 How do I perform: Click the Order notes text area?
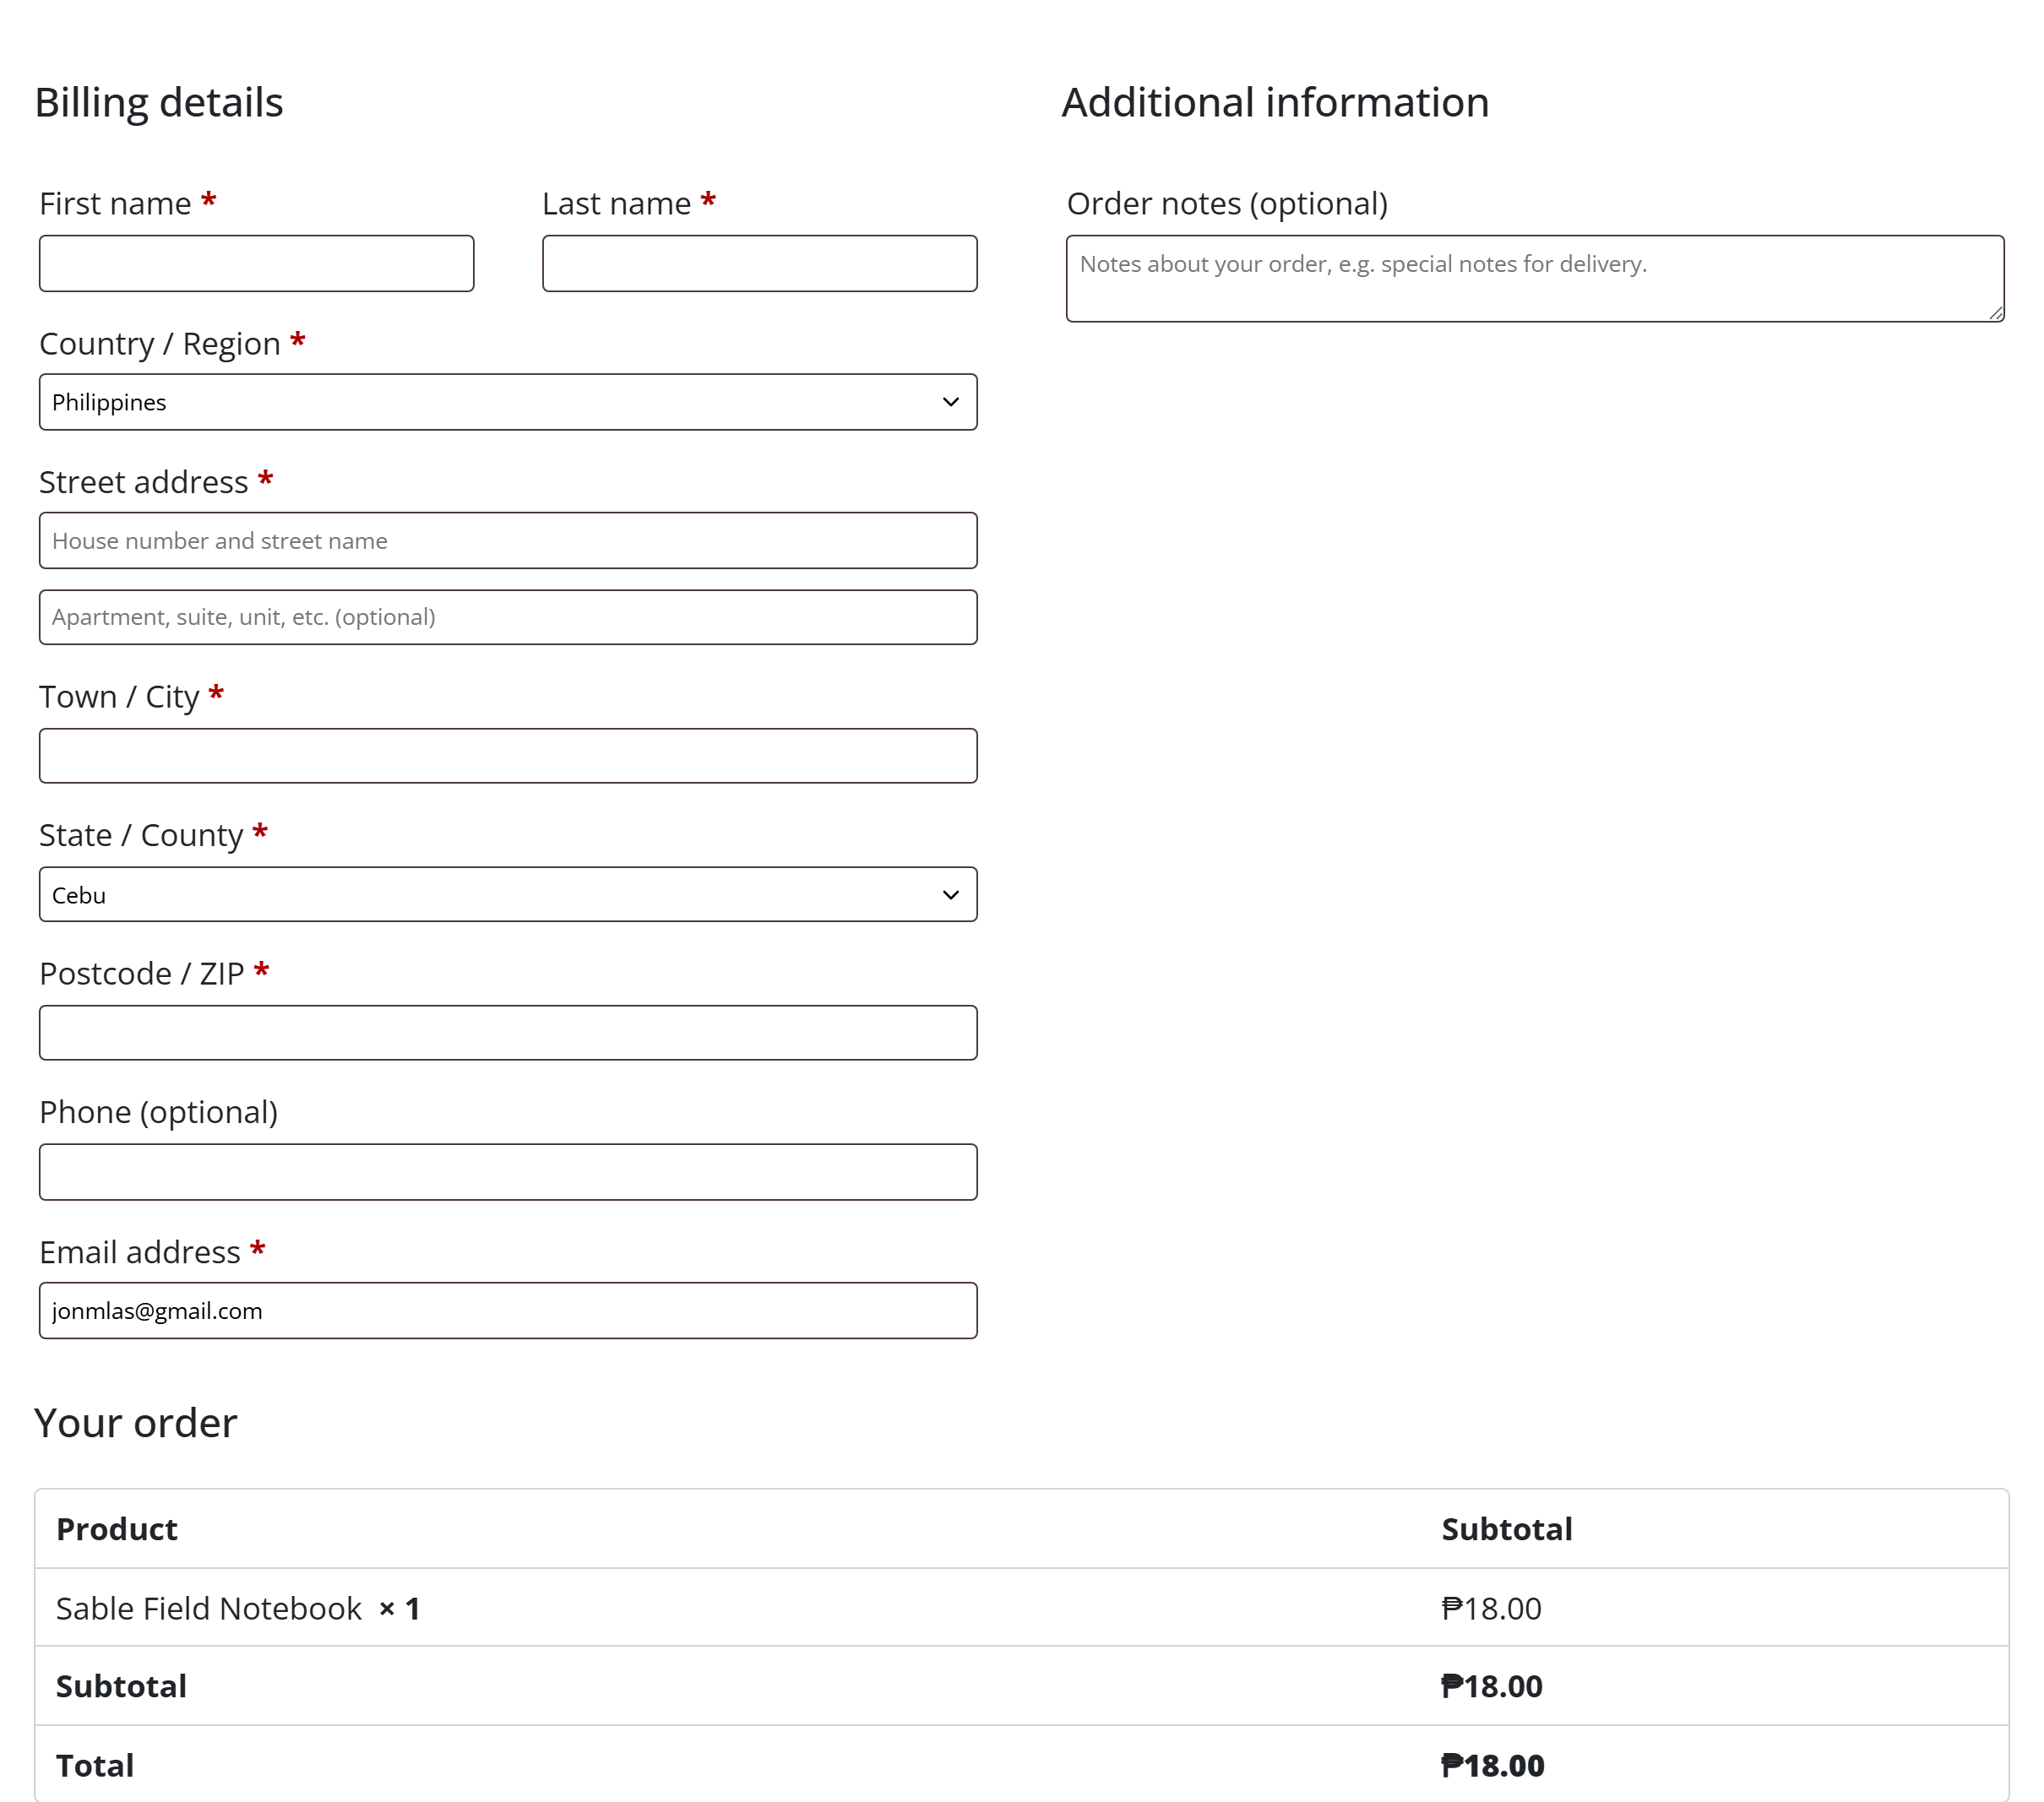coord(1535,279)
